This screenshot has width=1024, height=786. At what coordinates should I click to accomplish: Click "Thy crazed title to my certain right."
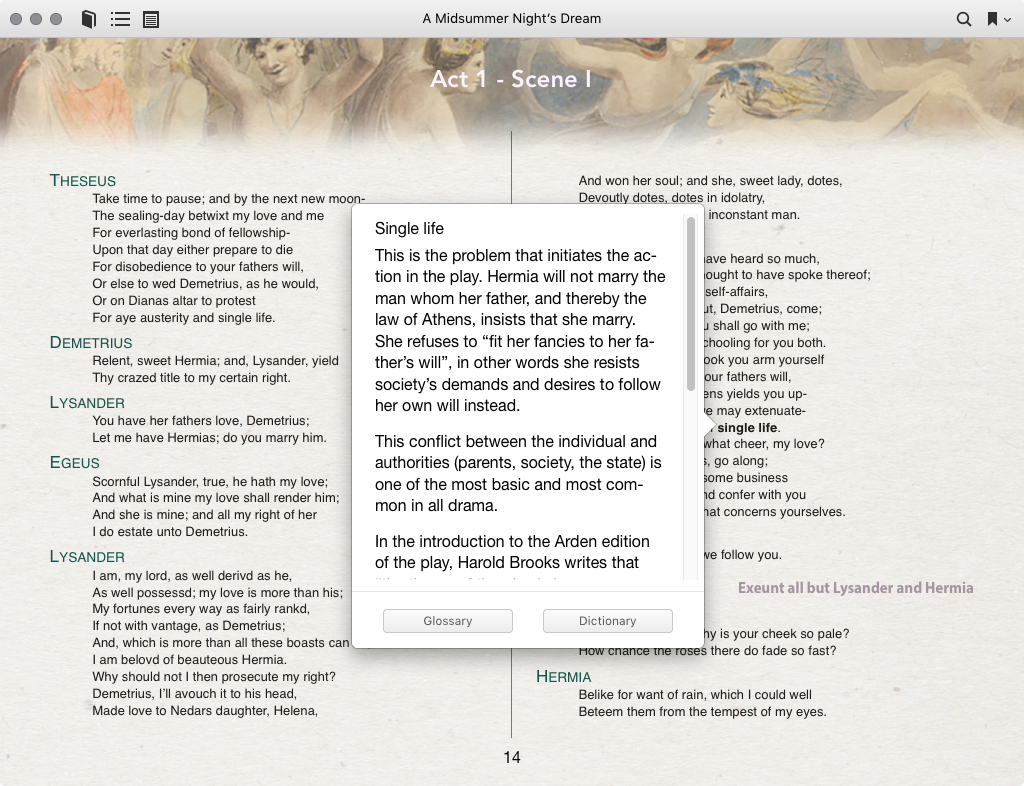coord(191,377)
